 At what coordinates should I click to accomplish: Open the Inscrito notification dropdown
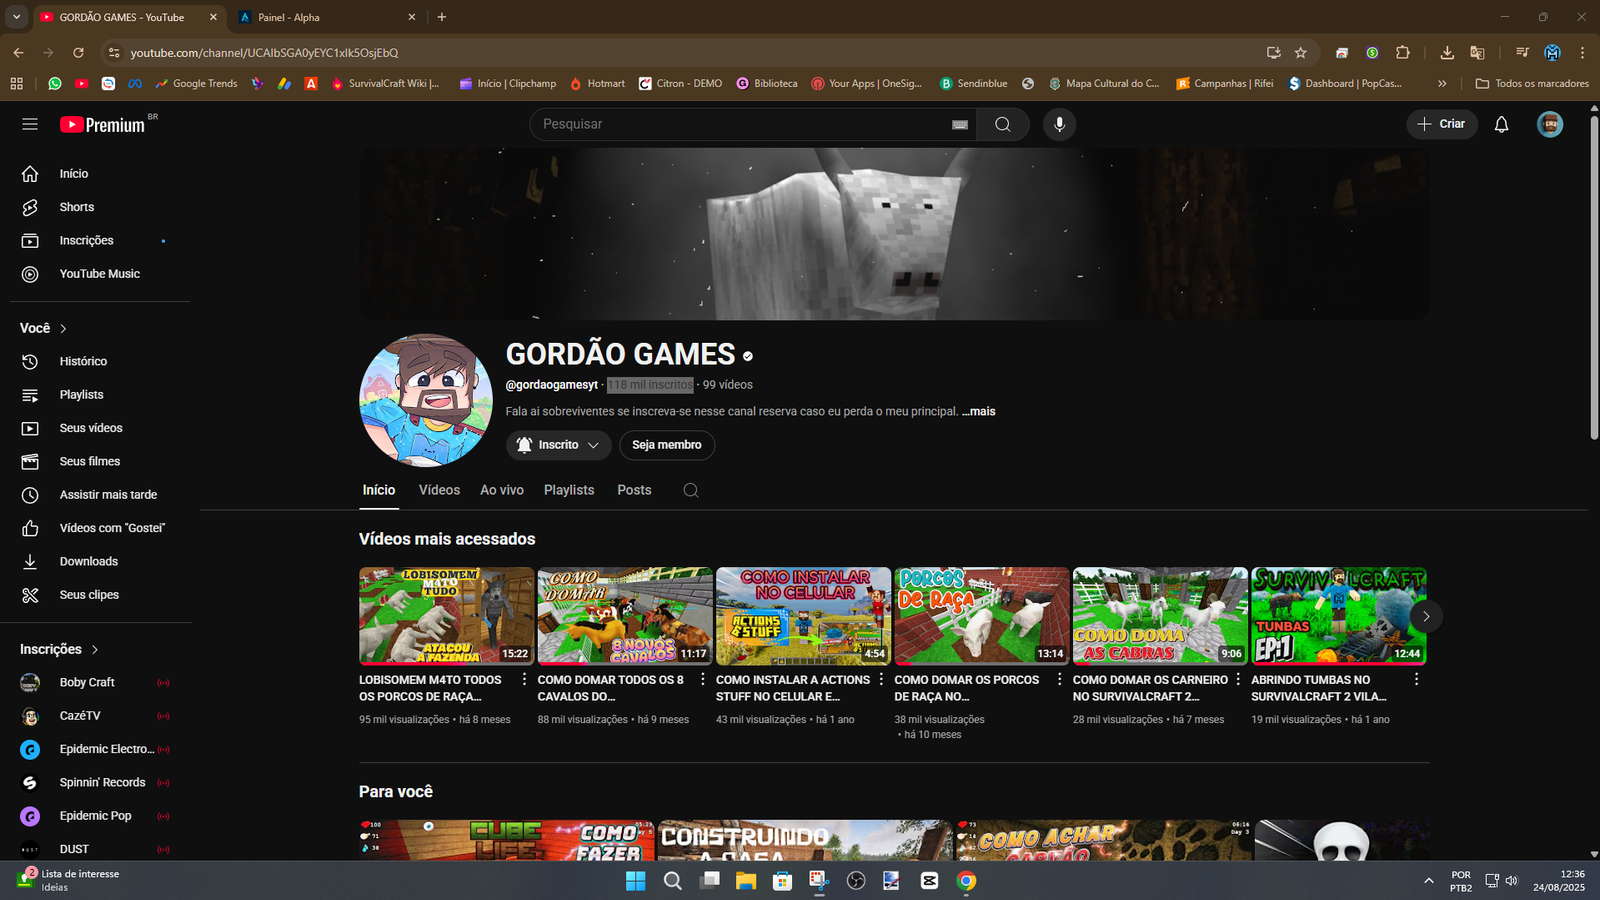point(558,445)
